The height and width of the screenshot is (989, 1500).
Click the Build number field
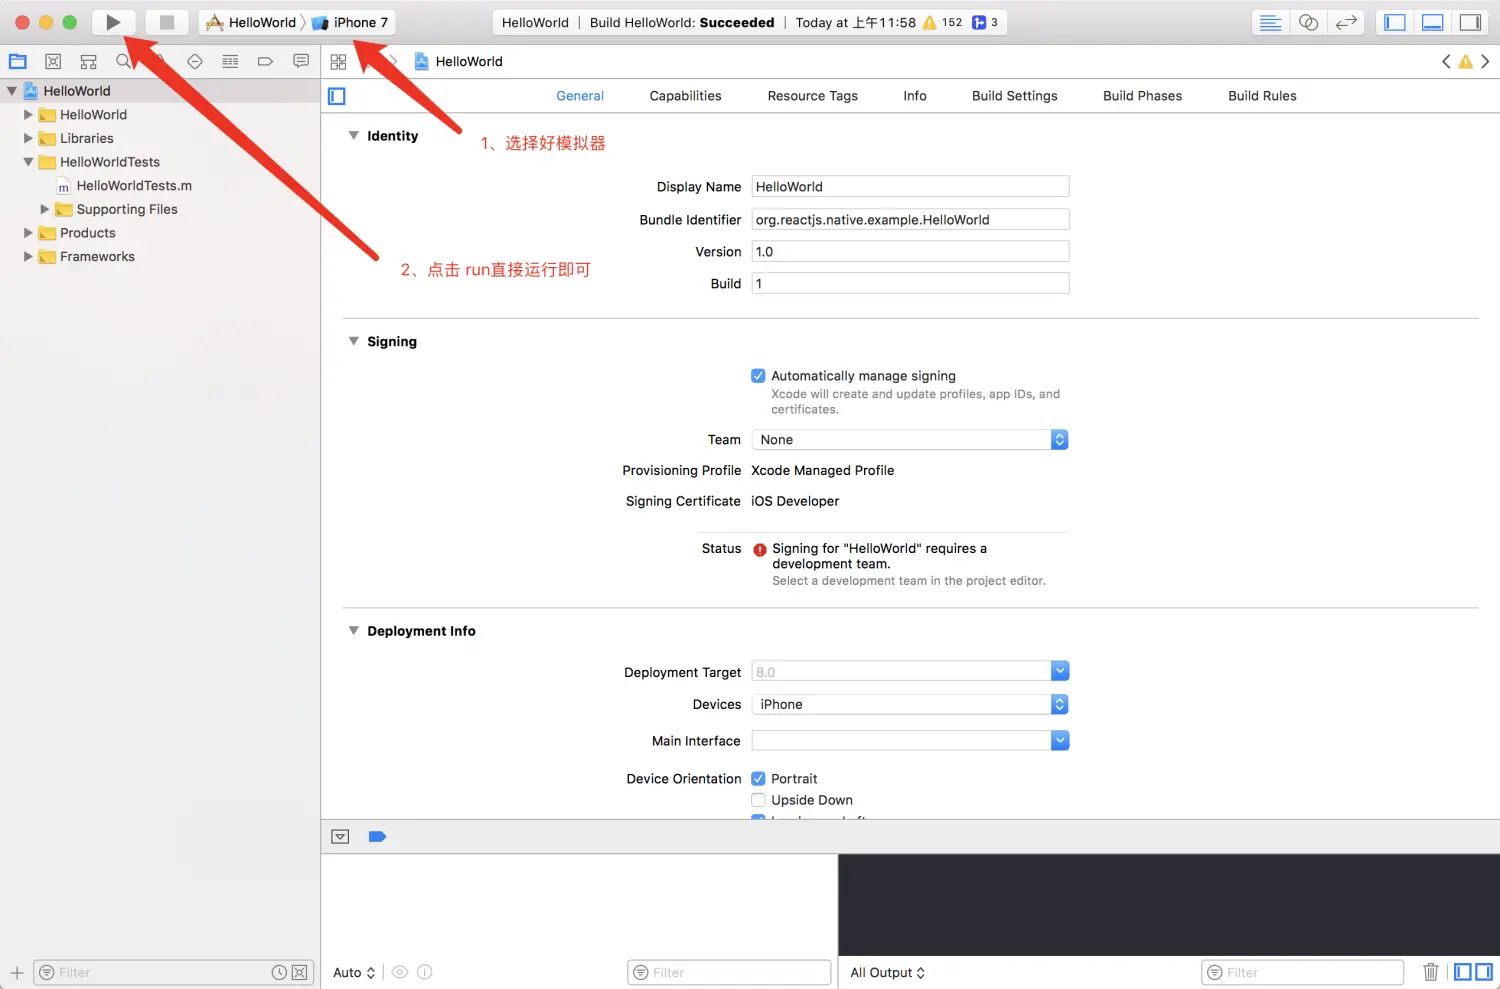click(910, 283)
